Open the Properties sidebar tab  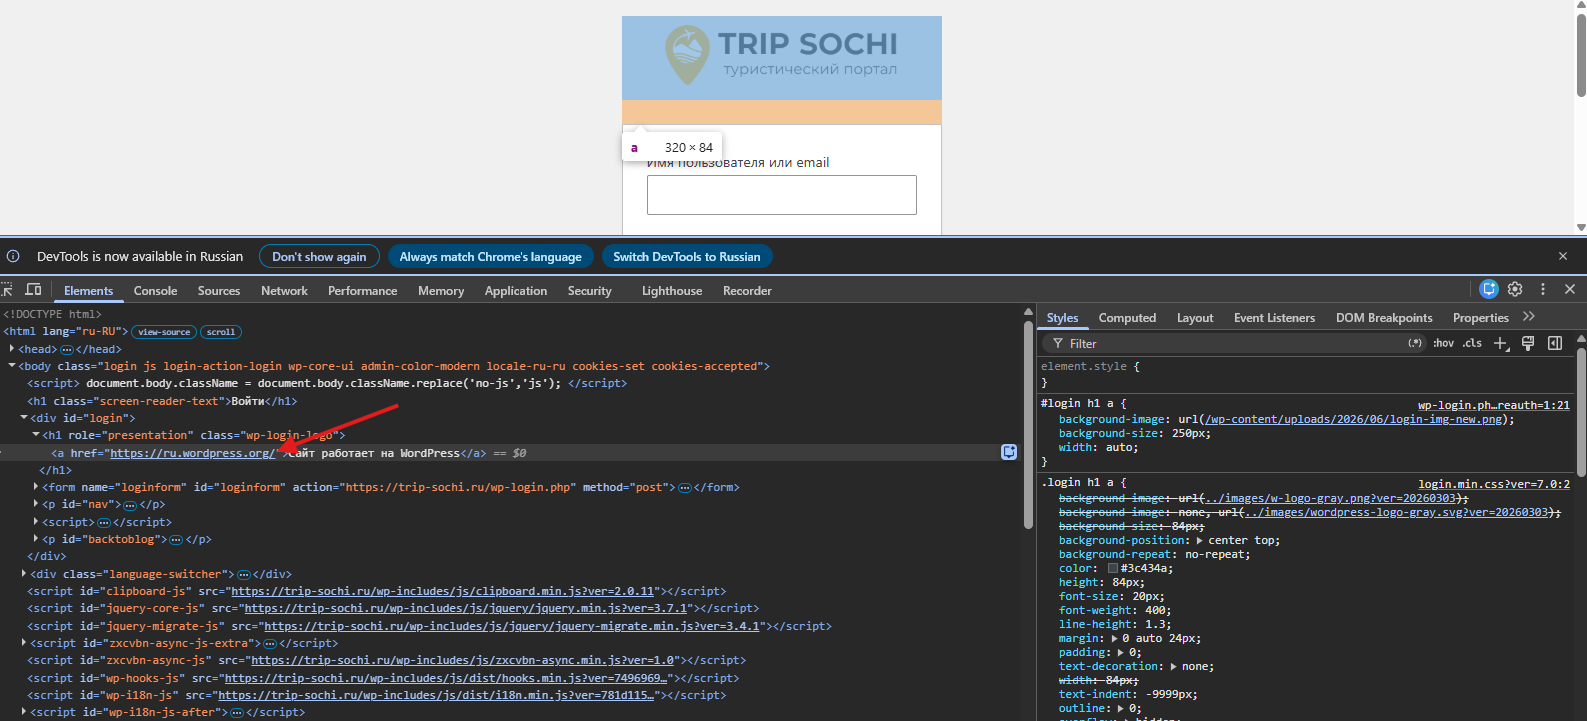pyautogui.click(x=1480, y=318)
